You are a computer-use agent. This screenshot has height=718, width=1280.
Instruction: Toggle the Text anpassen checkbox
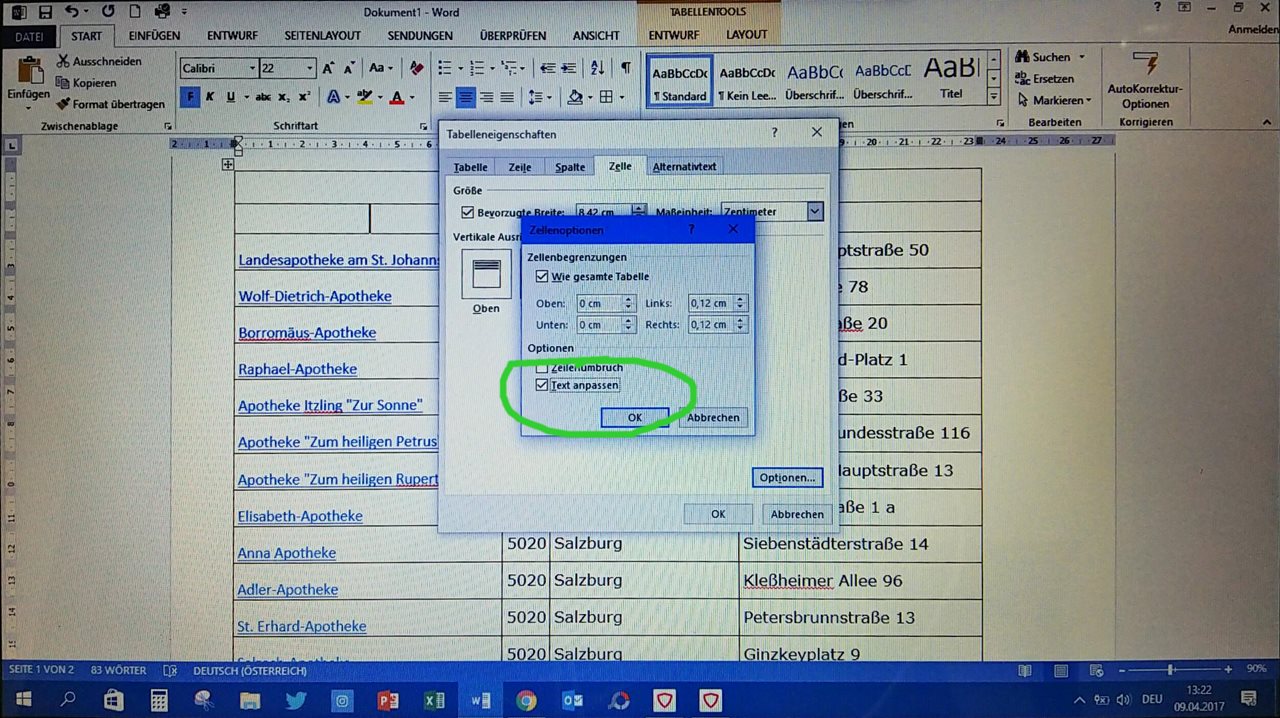coord(542,385)
